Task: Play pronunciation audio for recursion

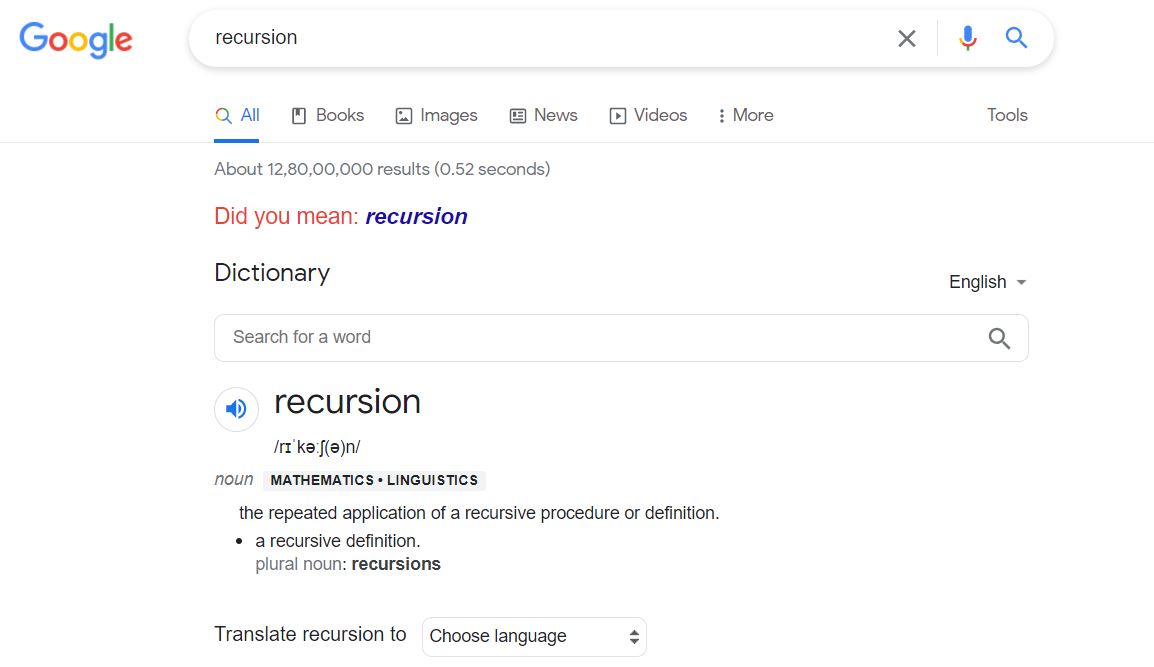Action: tap(236, 409)
